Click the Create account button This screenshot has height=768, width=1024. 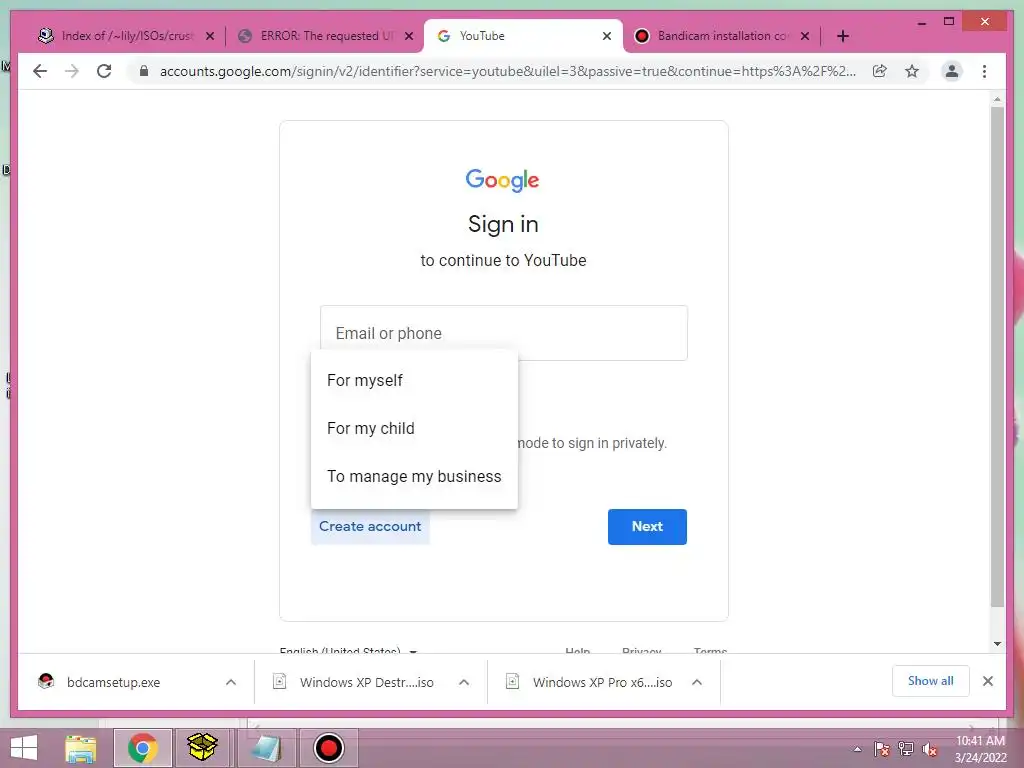click(x=370, y=526)
